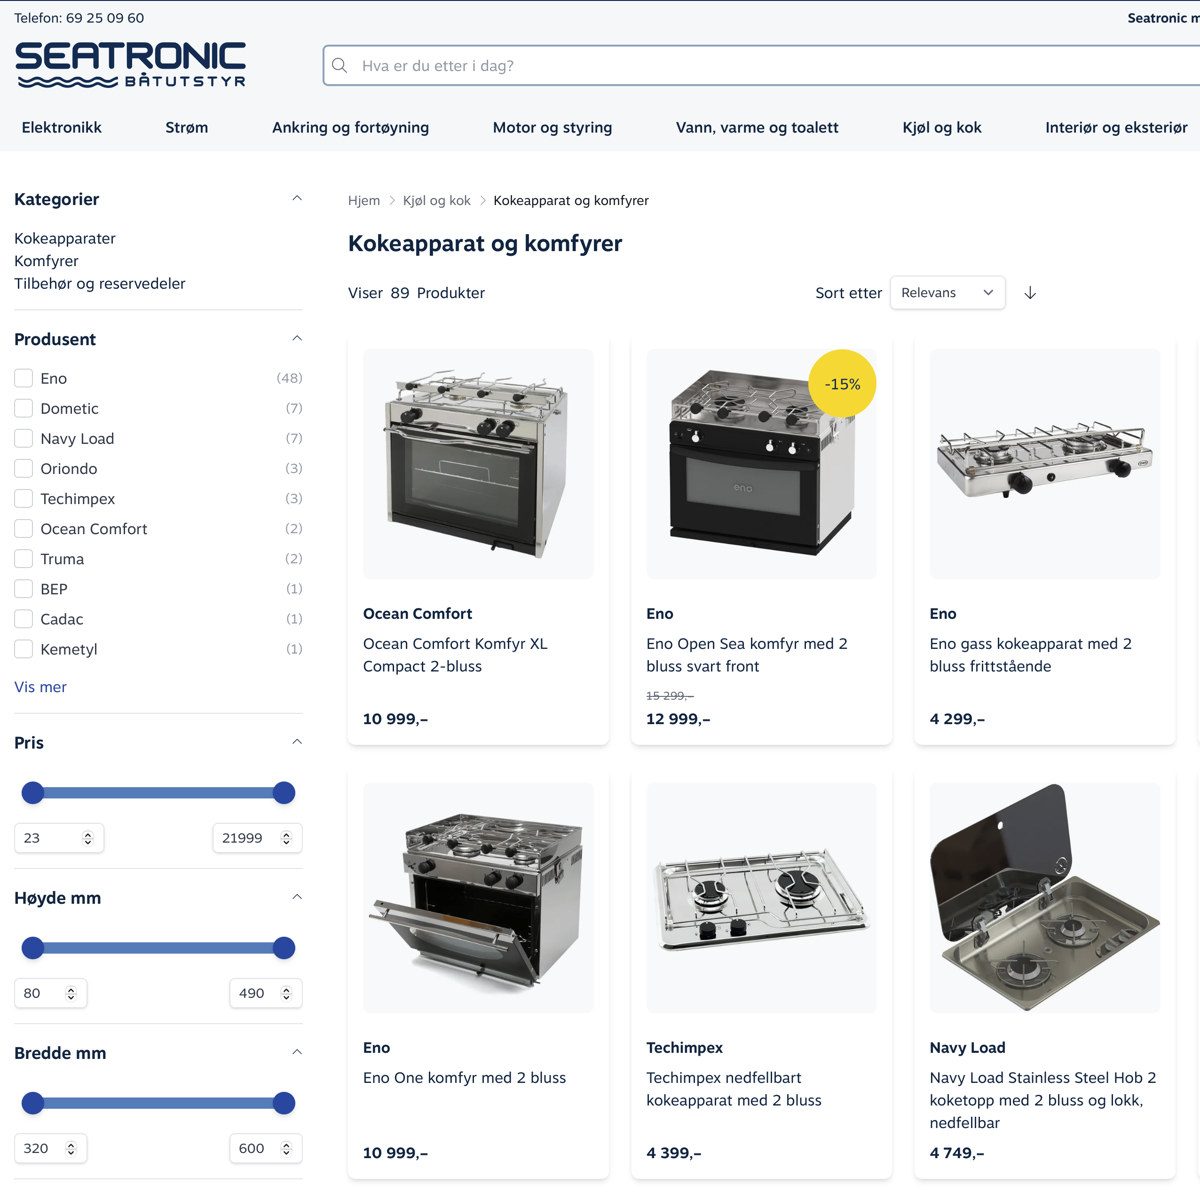Open the Motor og styring menu
The height and width of the screenshot is (1200, 1200).
tap(552, 127)
